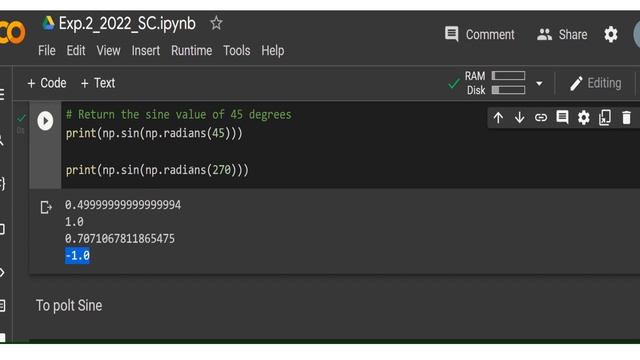This screenshot has height=360, width=640.
Task: Open the View menu
Action: click(108, 51)
